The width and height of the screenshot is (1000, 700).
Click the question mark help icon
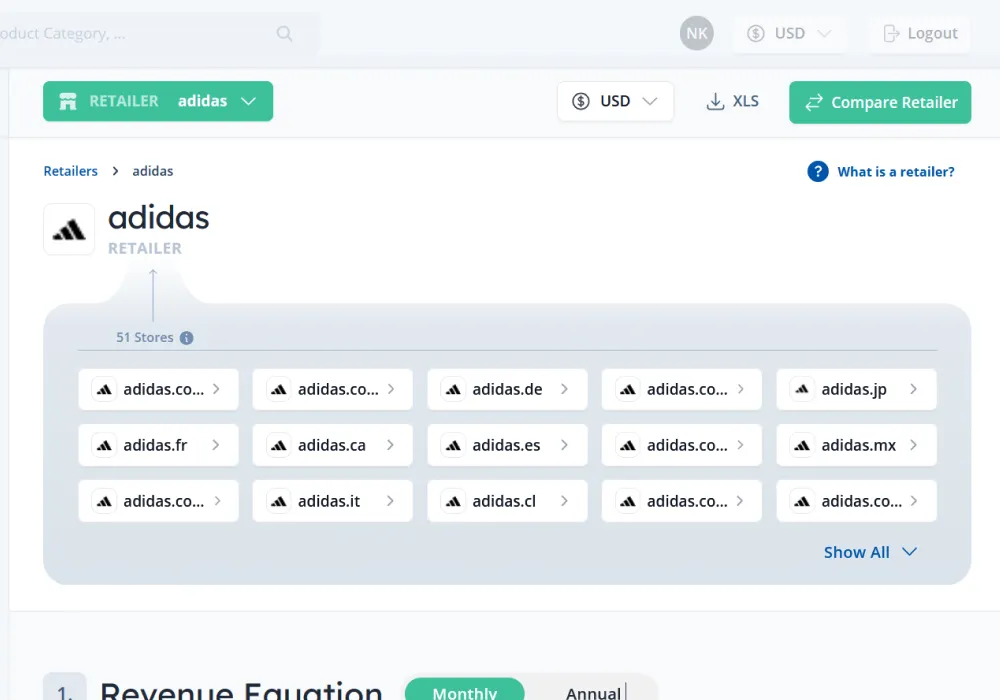(x=818, y=172)
